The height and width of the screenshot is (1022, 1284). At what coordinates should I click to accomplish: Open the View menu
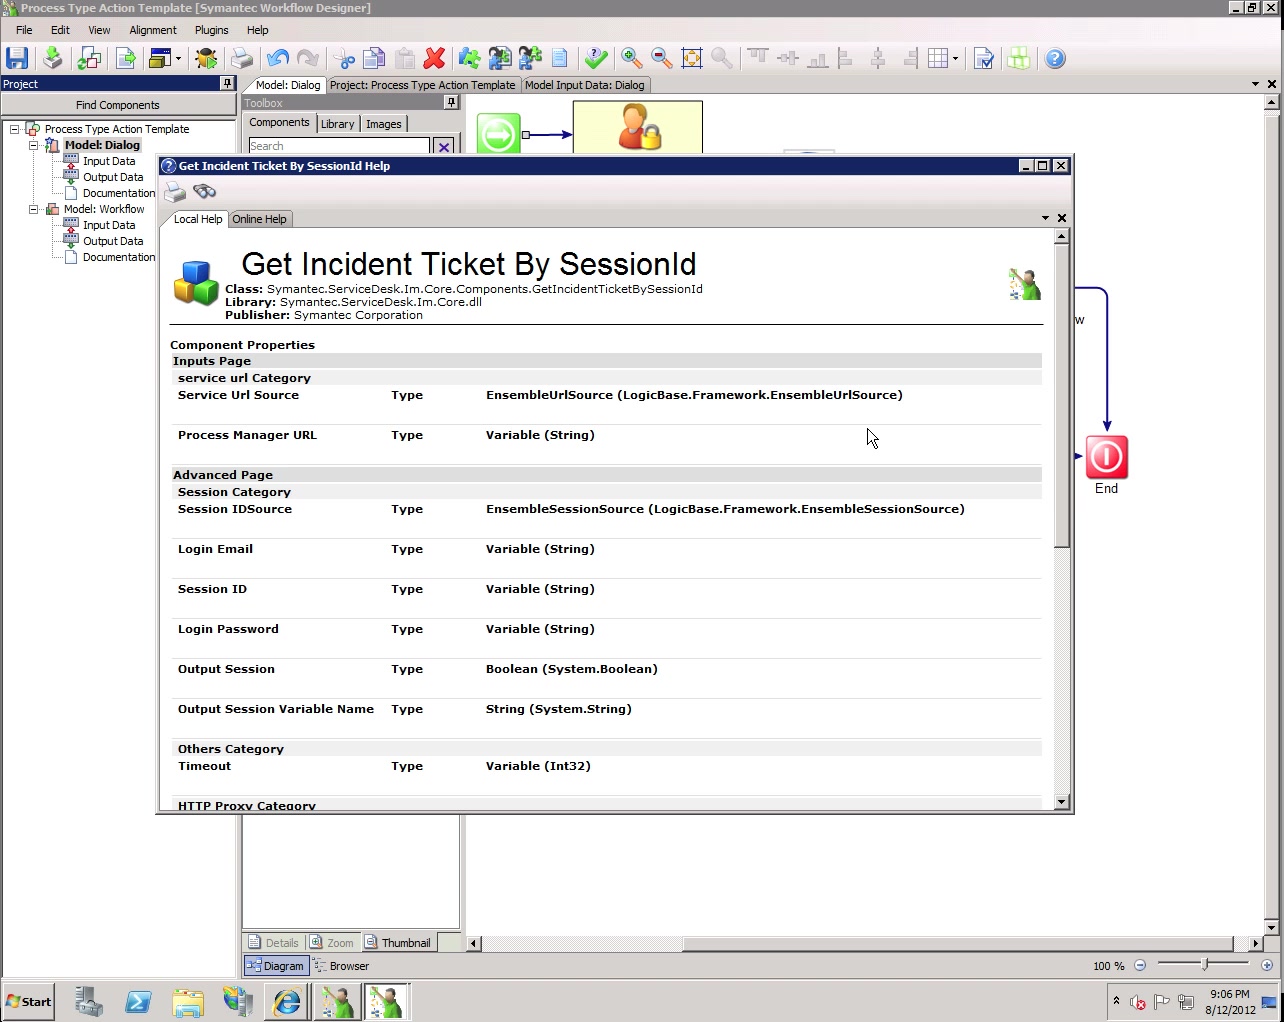pos(99,30)
